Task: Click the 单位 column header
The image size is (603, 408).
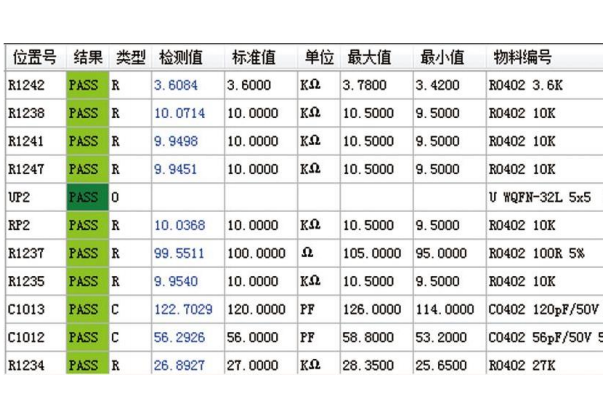Action: [318, 57]
